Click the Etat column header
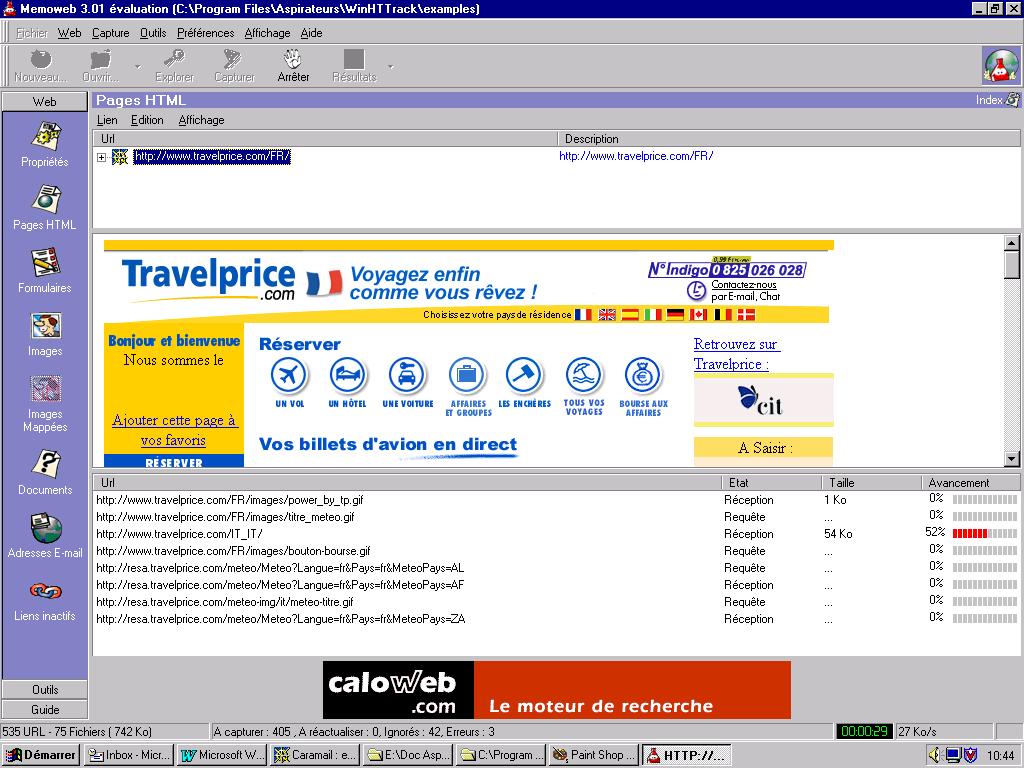 pos(771,483)
